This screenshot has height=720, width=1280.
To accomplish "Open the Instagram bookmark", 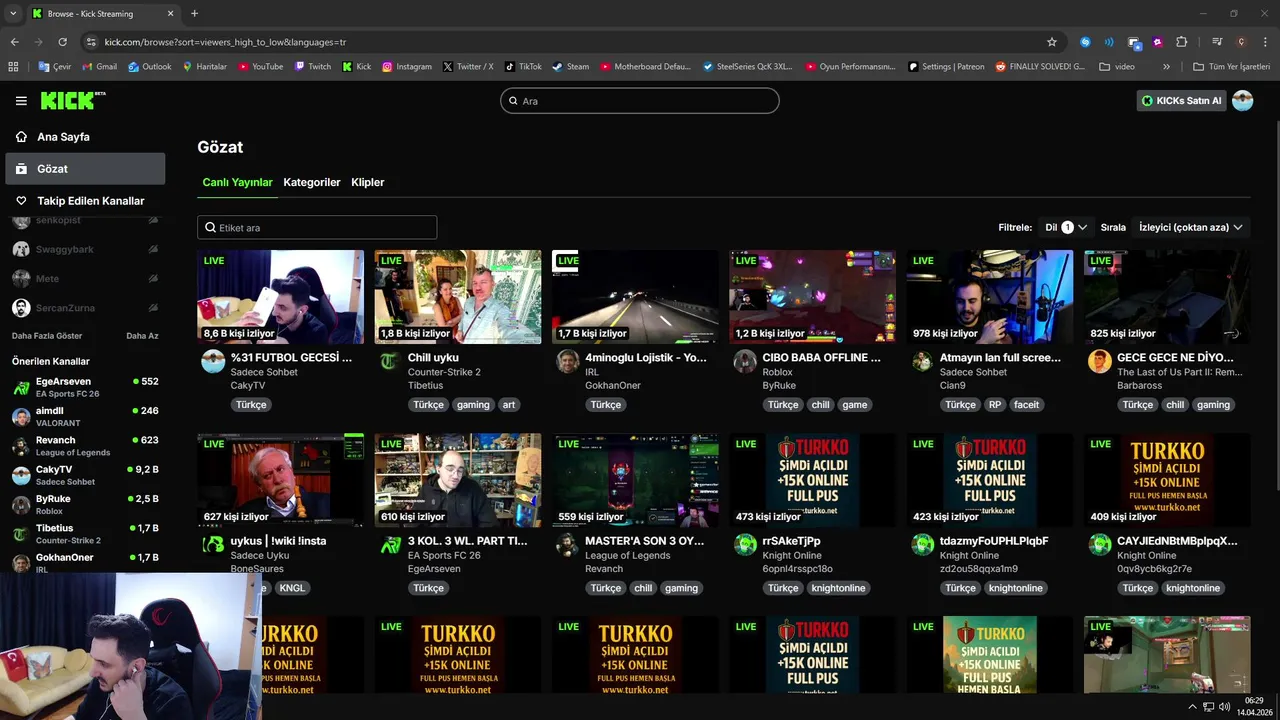I will (407, 67).
